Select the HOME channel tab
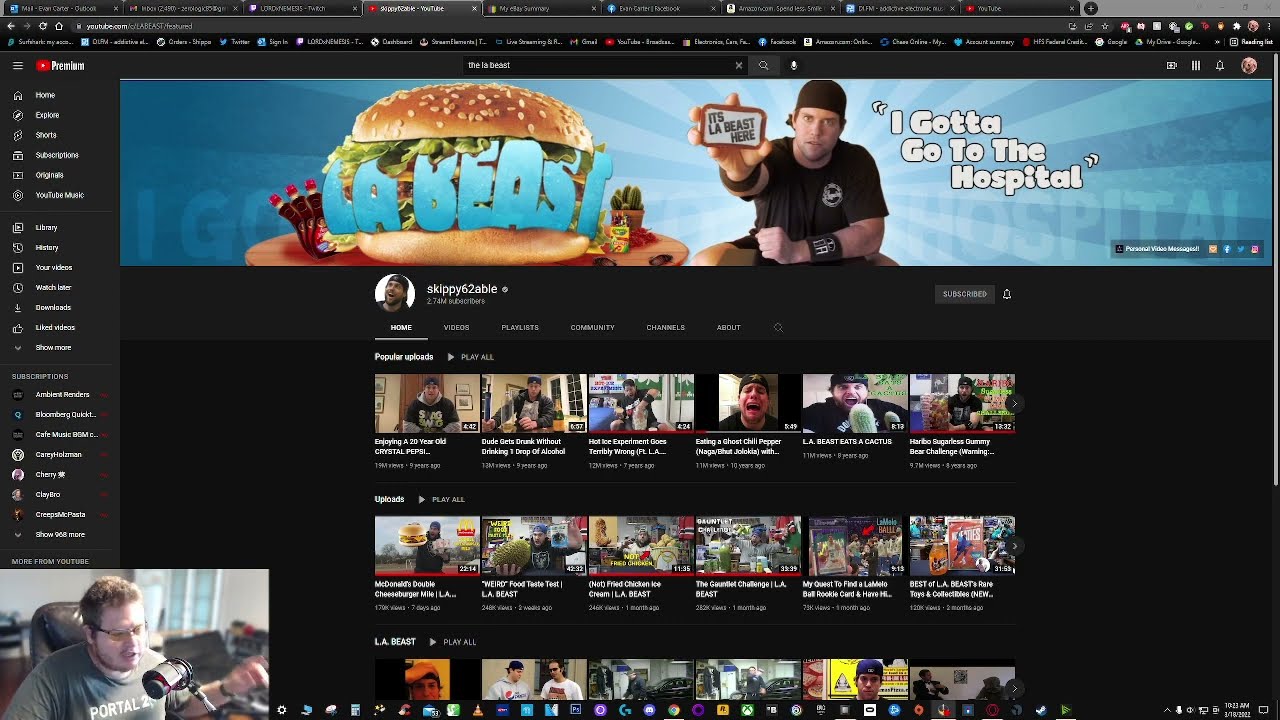This screenshot has height=720, width=1280. point(401,328)
